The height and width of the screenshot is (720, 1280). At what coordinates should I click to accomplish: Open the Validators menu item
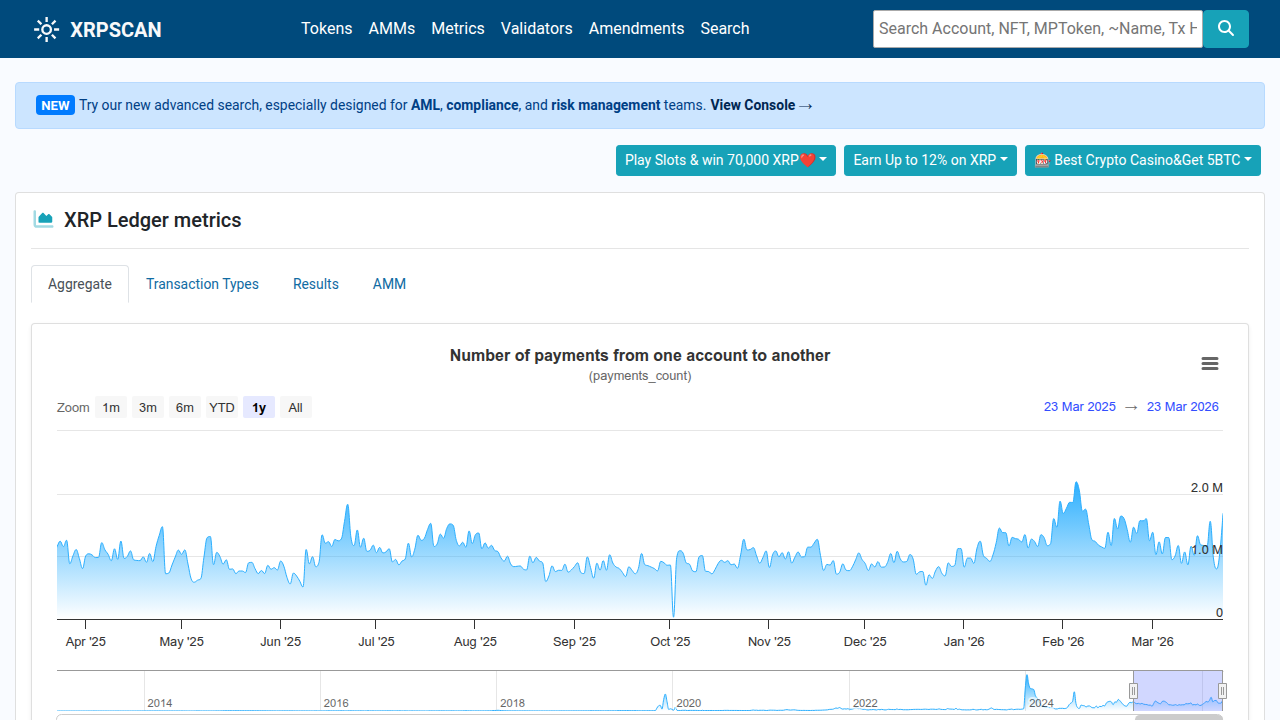pyautogui.click(x=536, y=28)
